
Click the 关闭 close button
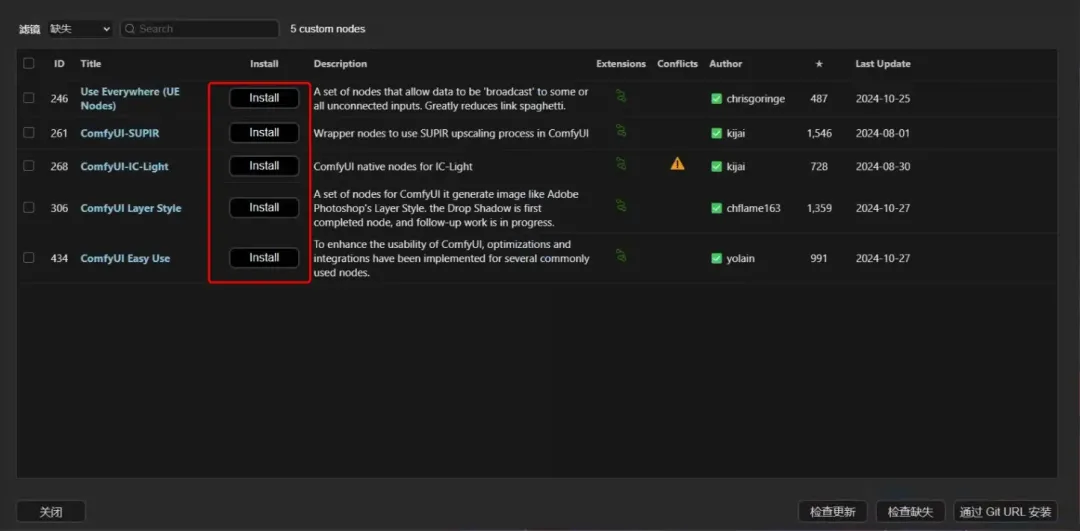click(51, 512)
